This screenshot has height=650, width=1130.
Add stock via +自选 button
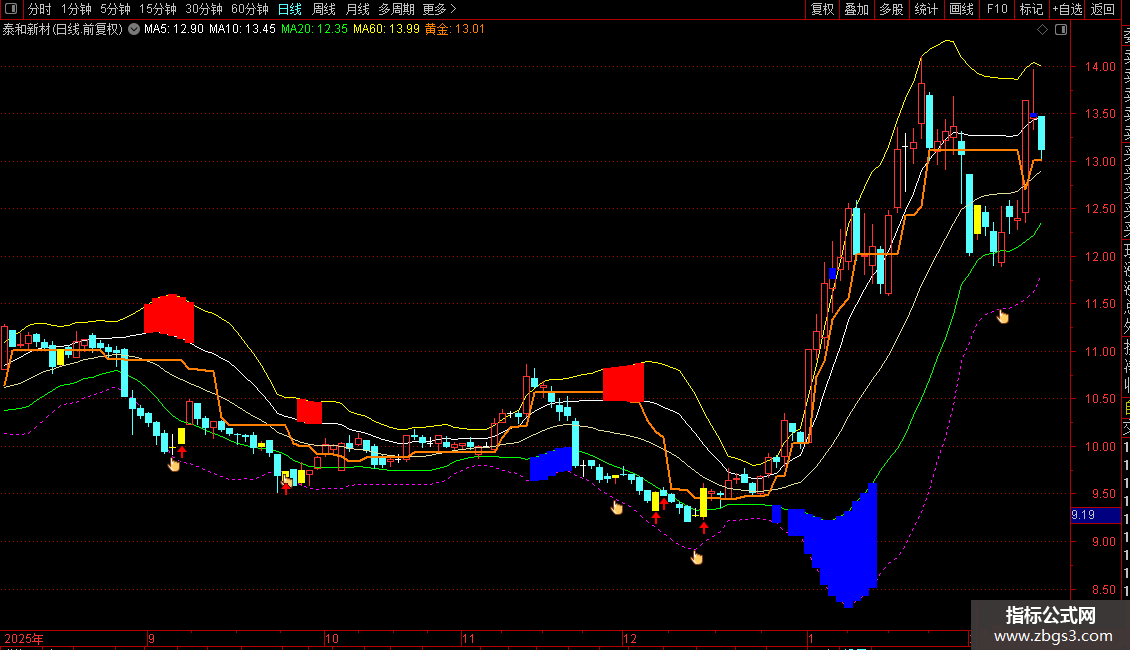coord(1067,9)
